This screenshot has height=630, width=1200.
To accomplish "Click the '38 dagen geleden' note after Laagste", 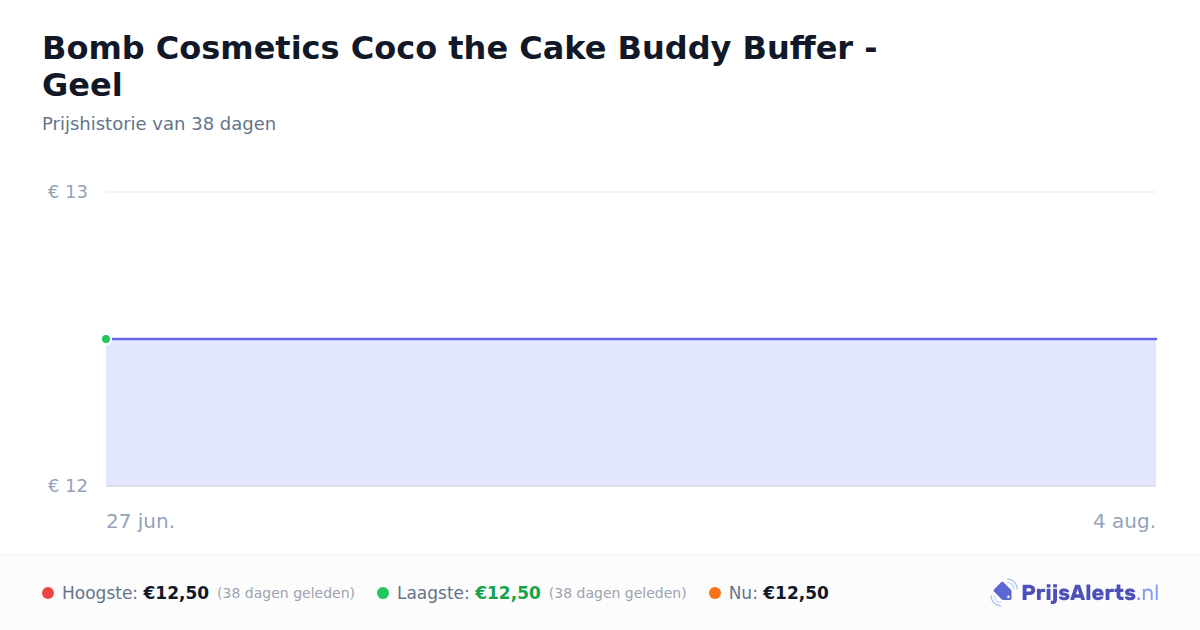I will coord(618,593).
